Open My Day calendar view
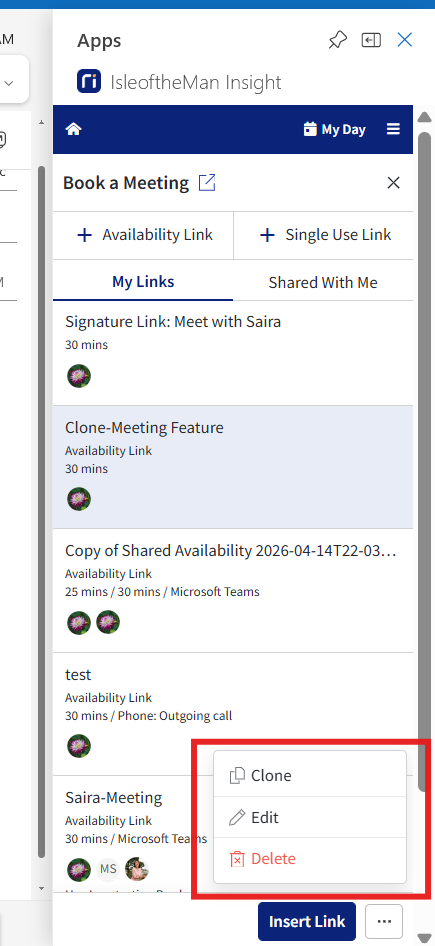 coord(334,129)
